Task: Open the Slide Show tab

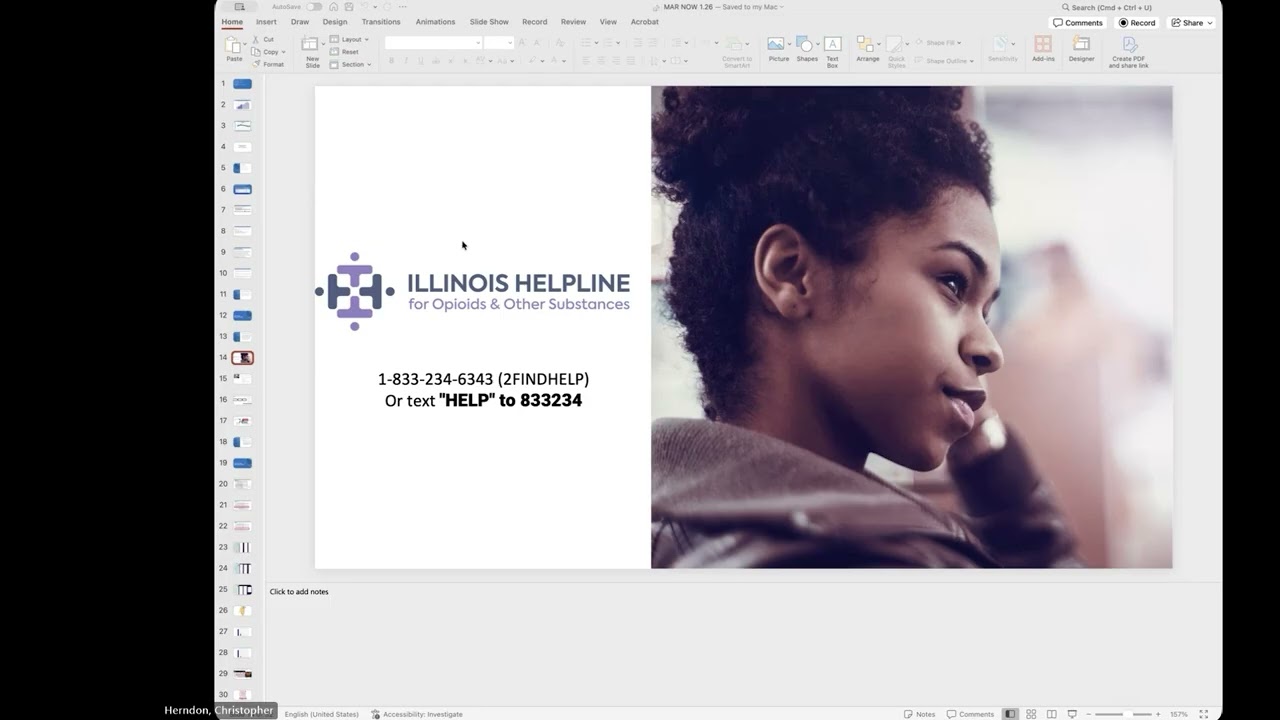Action: point(489,22)
